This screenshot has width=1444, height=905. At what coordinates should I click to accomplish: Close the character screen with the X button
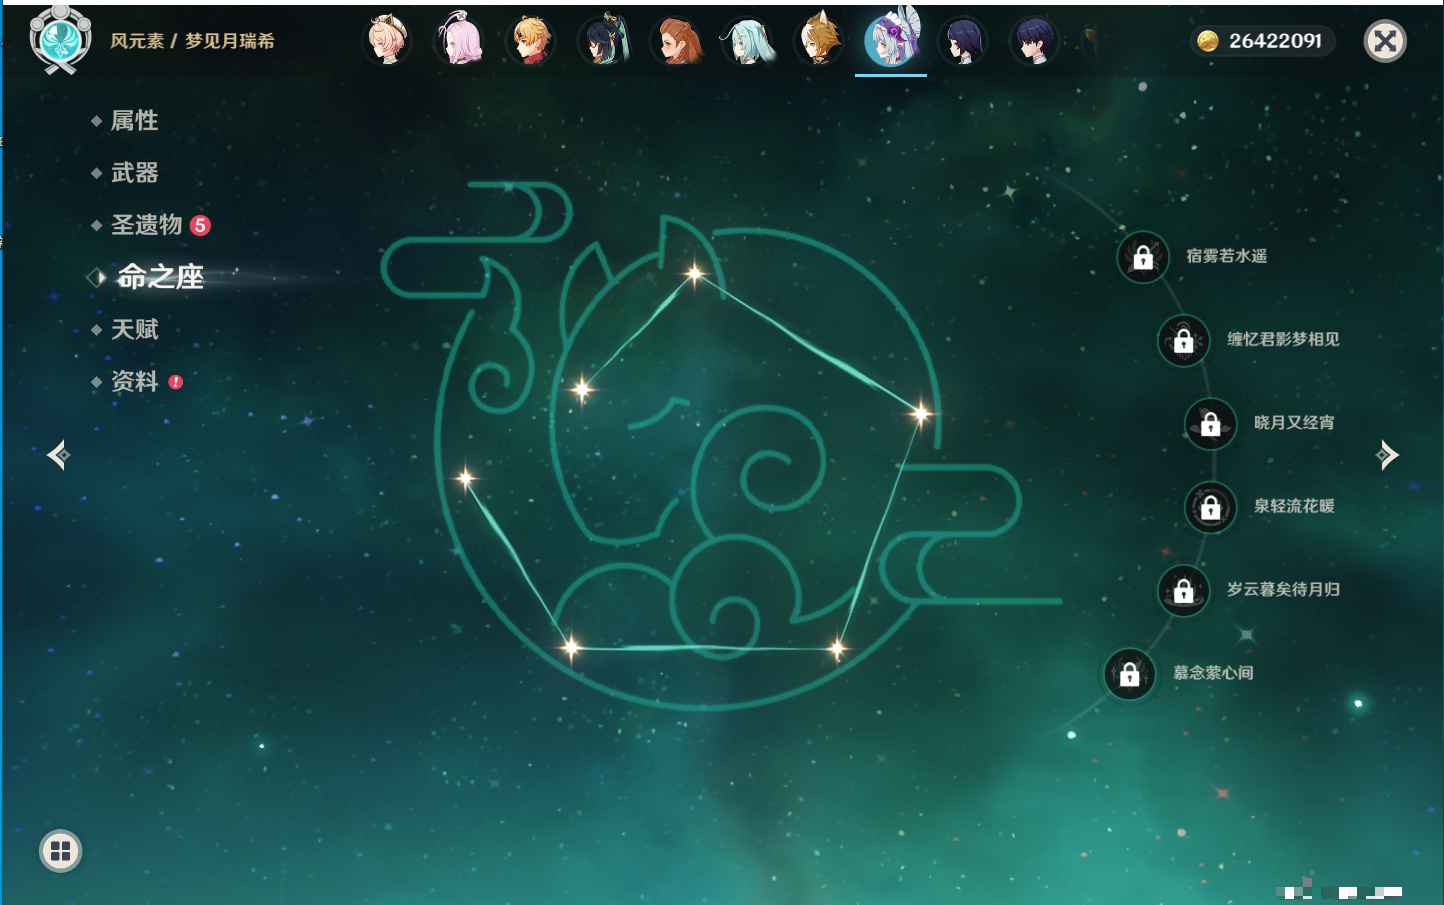pyautogui.click(x=1385, y=41)
